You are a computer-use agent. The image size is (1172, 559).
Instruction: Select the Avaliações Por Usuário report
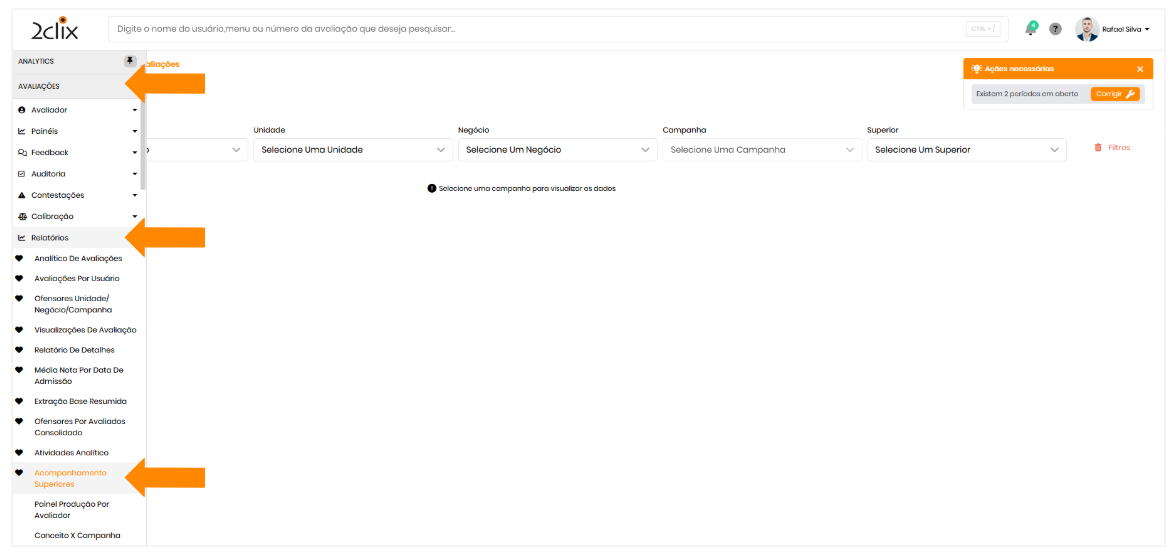[x=77, y=278]
